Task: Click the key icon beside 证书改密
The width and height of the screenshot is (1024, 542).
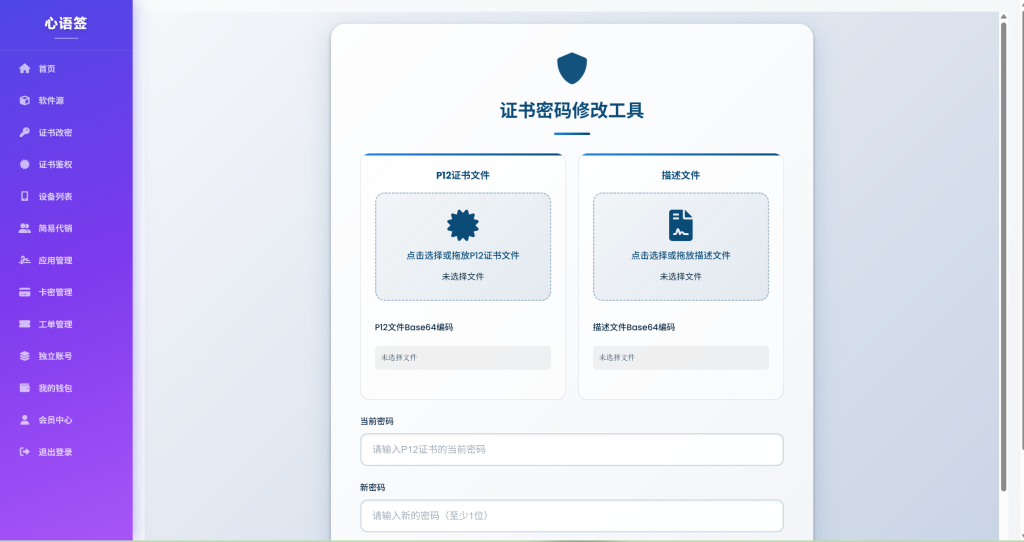Action: (25, 133)
